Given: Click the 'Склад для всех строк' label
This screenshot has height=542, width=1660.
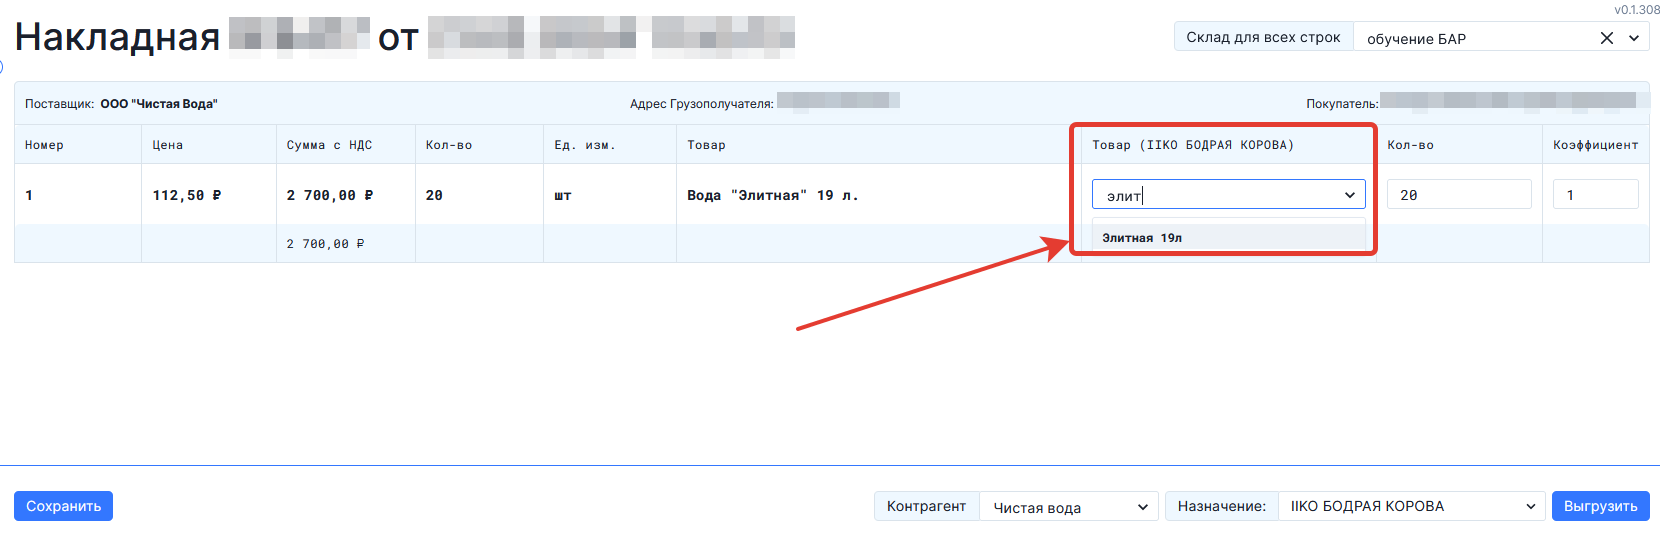Looking at the screenshot, I should (x=1263, y=37).
